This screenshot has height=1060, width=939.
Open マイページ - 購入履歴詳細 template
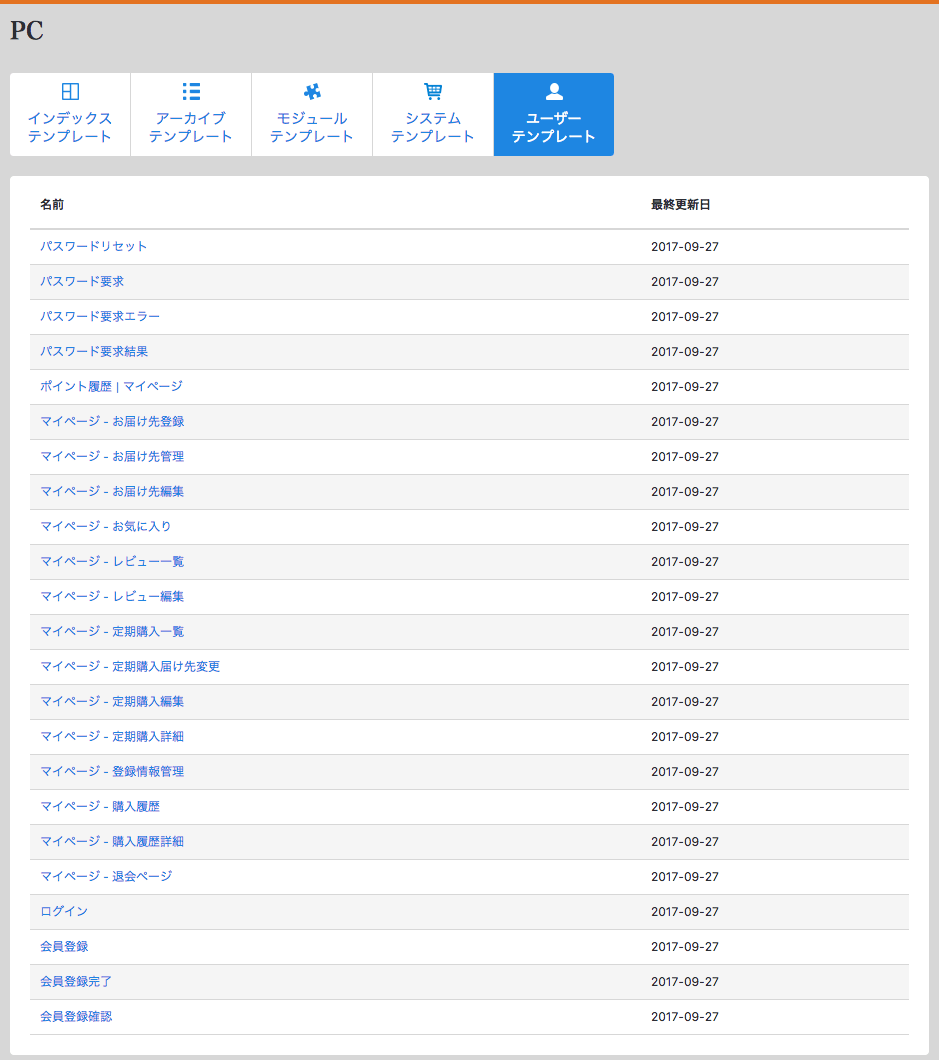[112, 841]
